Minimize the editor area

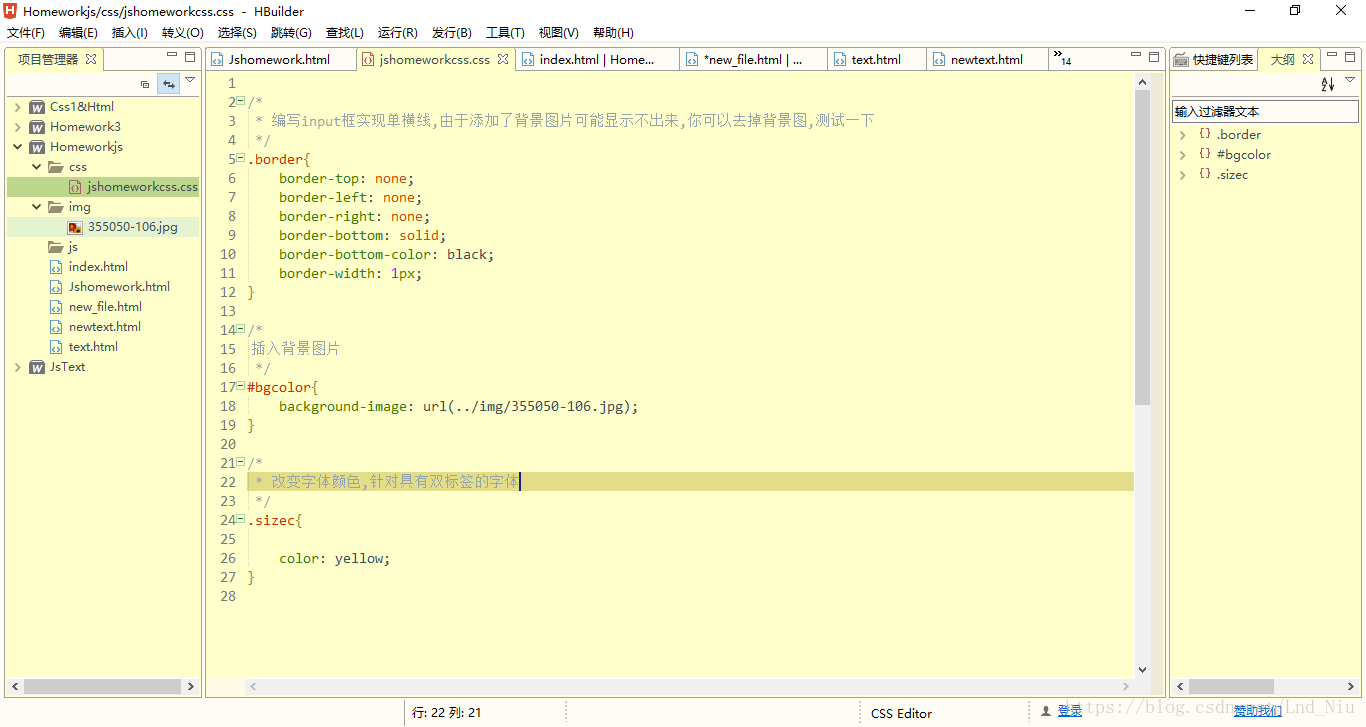(x=1136, y=57)
